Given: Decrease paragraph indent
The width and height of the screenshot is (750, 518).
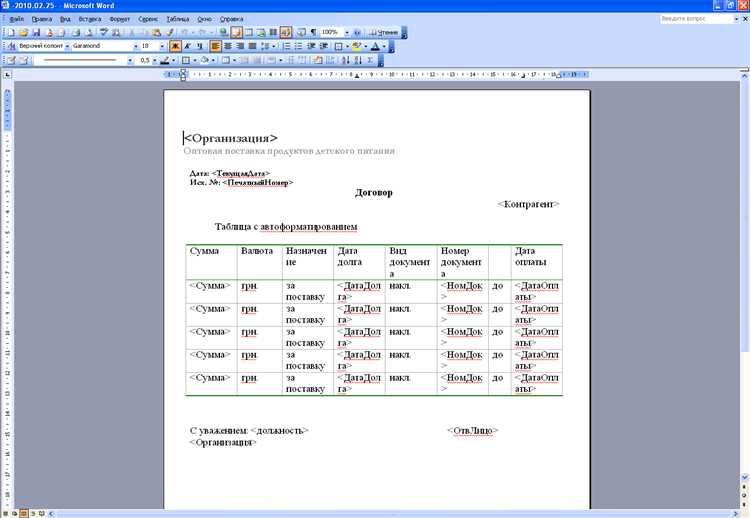Looking at the screenshot, I should tap(311, 46).
